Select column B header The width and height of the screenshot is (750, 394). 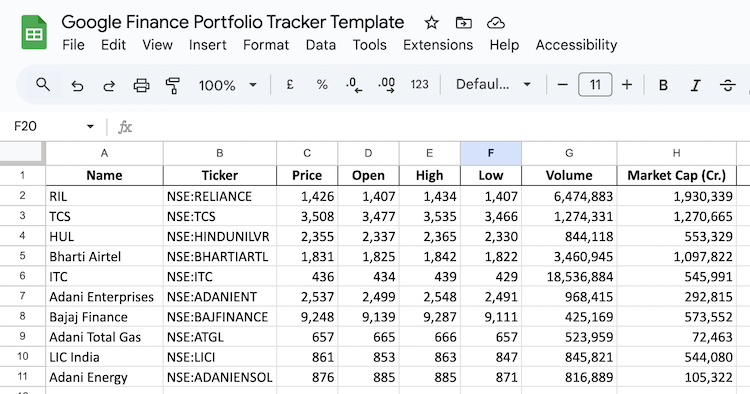[220, 153]
